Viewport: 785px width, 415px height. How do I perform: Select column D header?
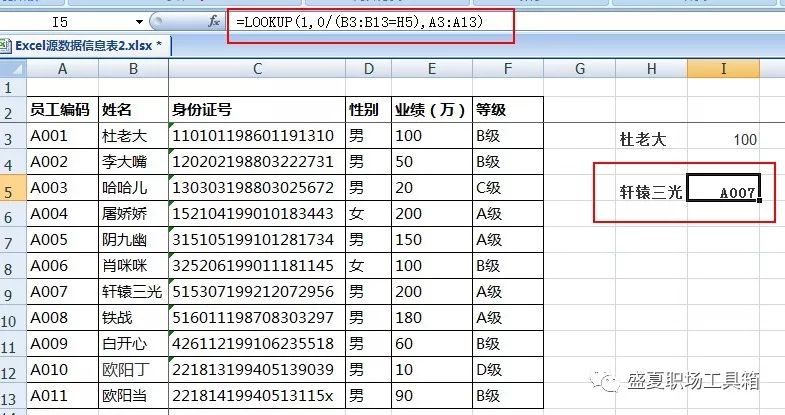[x=368, y=69]
